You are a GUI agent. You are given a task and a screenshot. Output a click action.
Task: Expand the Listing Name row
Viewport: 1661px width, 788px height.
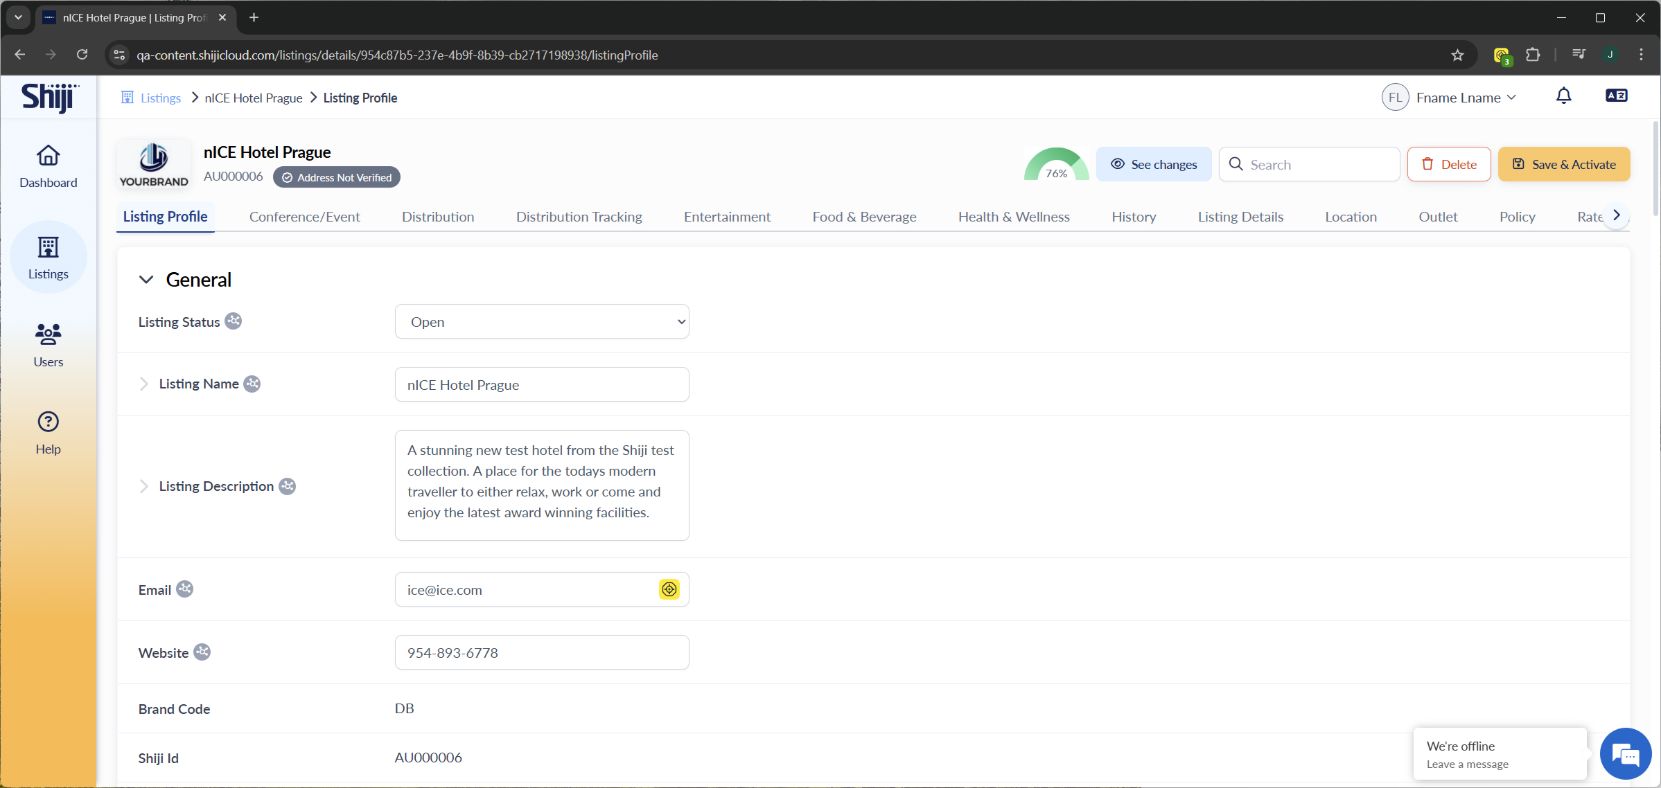coord(144,384)
